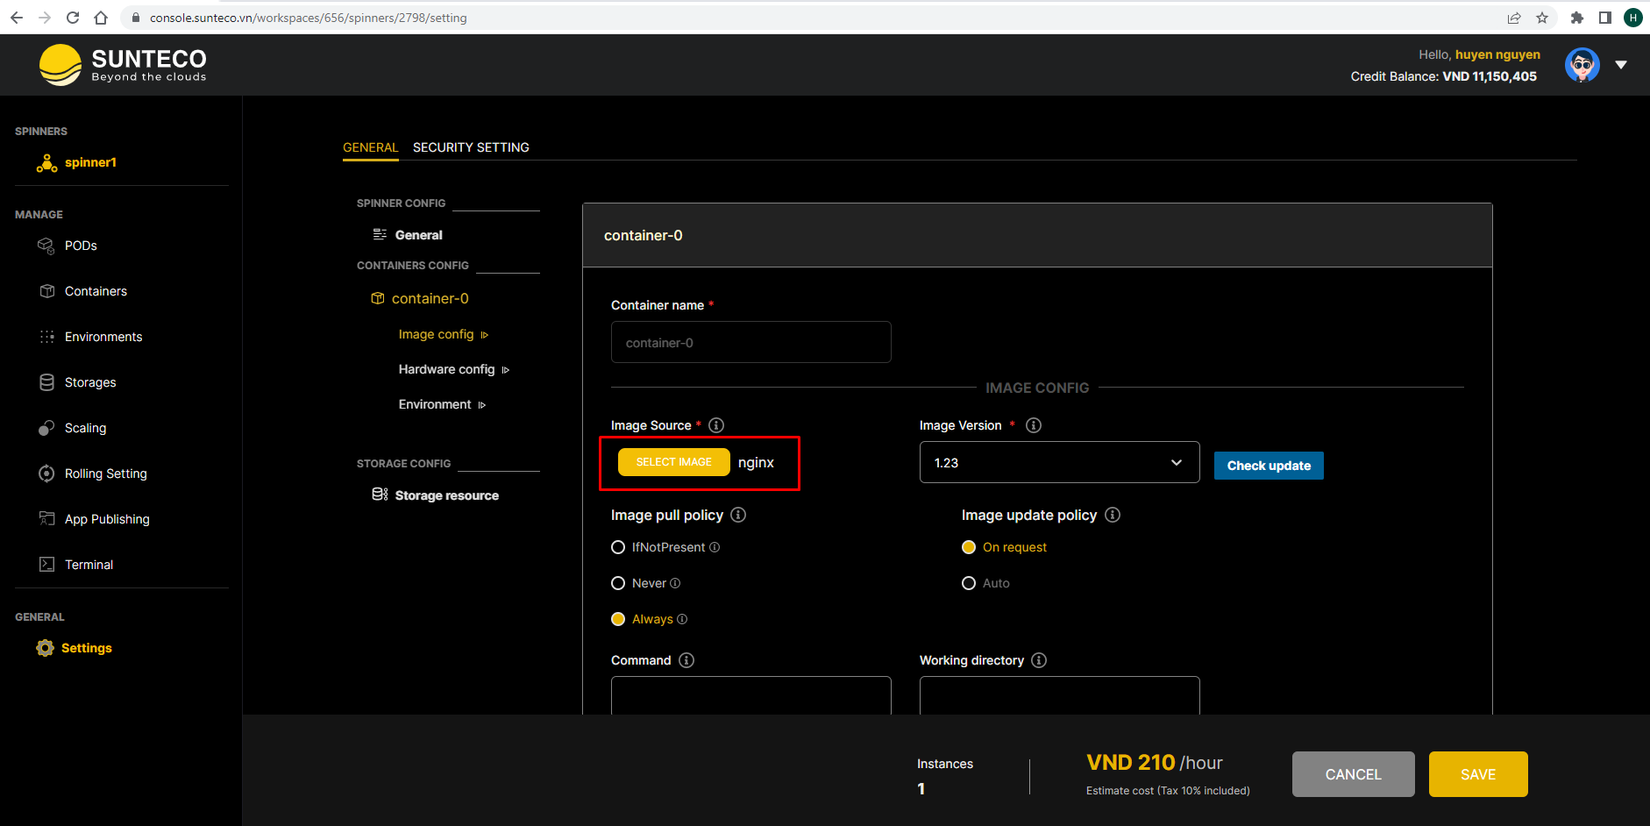Viewport: 1650px width, 826px height.
Task: Select container-0 in Containers Config
Action: pos(430,298)
